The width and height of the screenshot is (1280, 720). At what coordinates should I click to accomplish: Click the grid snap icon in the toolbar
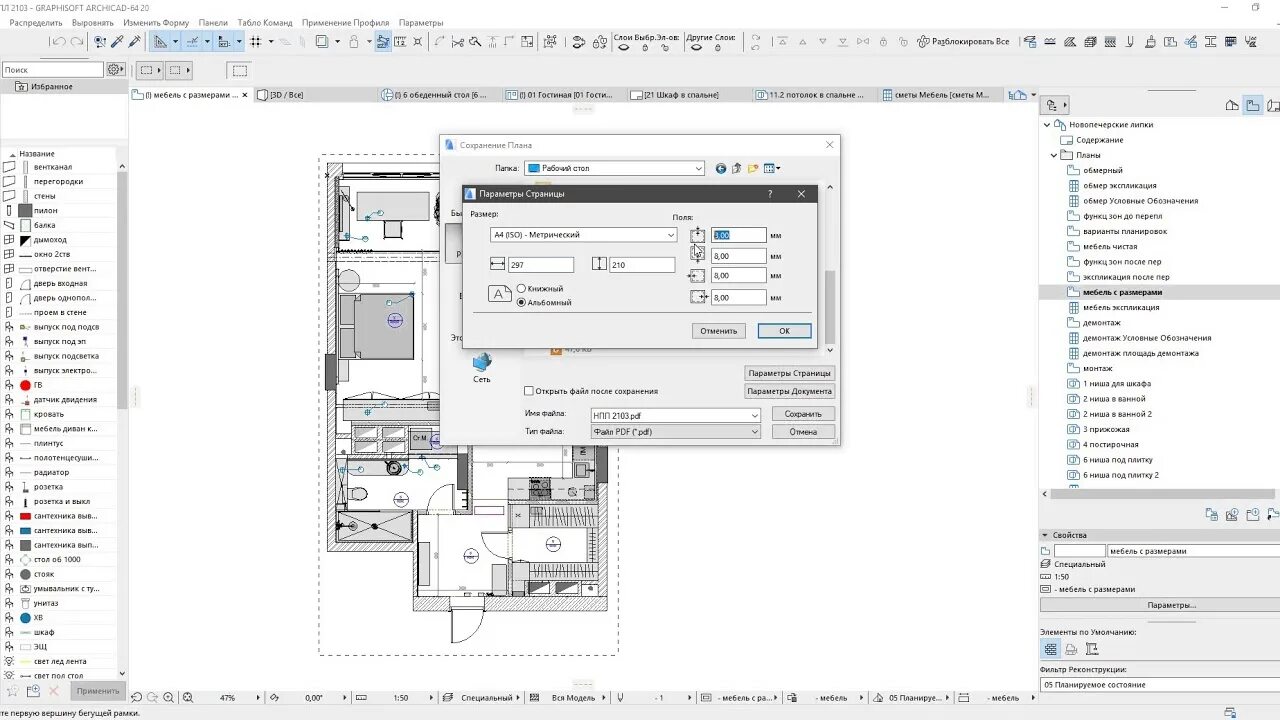point(256,42)
